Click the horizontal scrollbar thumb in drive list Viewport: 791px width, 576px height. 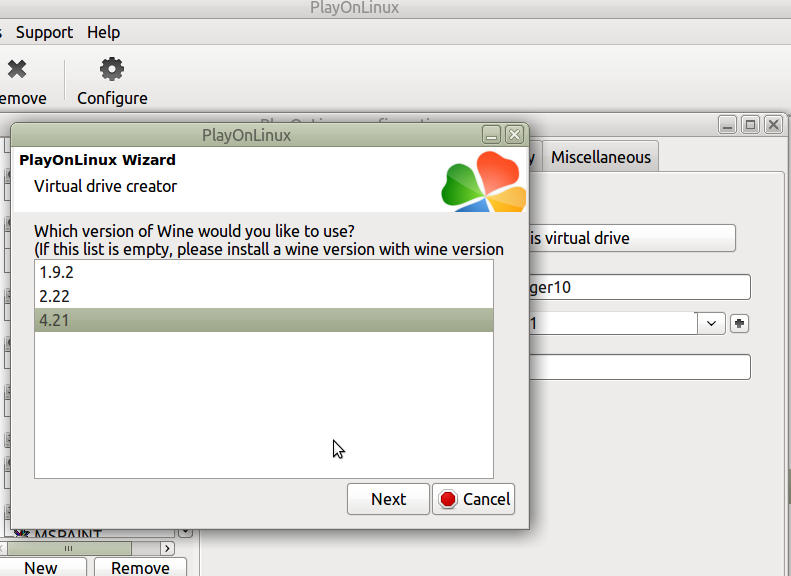[69, 548]
